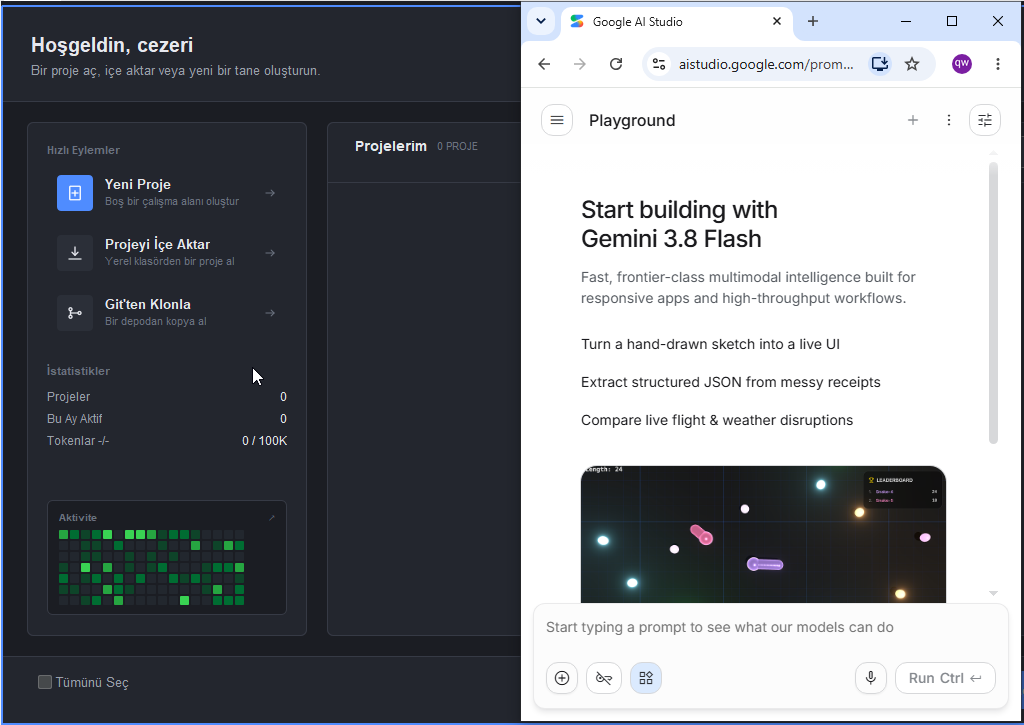The image size is (1024, 725).
Task: Click 'Start building with Gemini 3.8 Flash' heading
Action: tap(679, 224)
